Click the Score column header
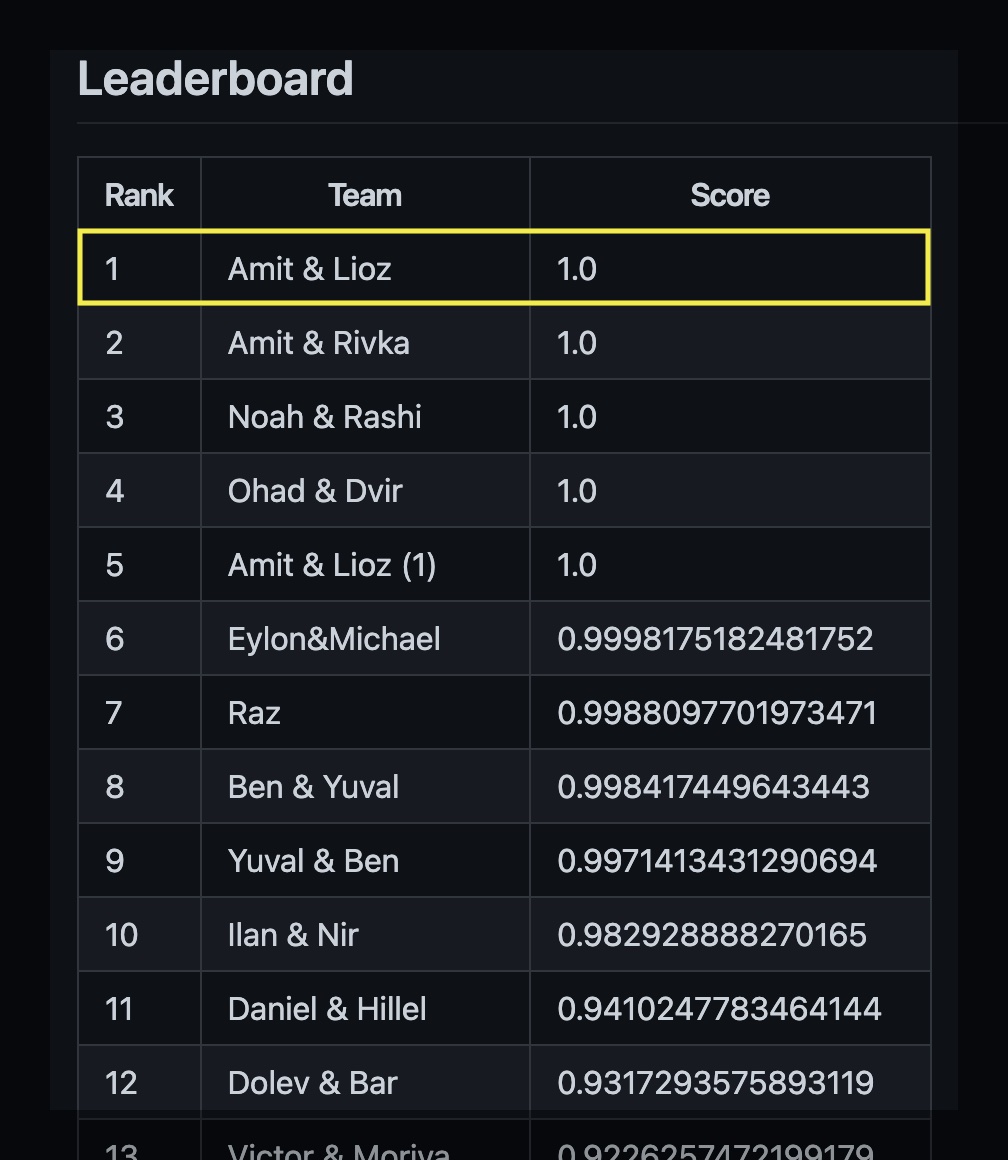1008x1160 pixels. (x=730, y=195)
